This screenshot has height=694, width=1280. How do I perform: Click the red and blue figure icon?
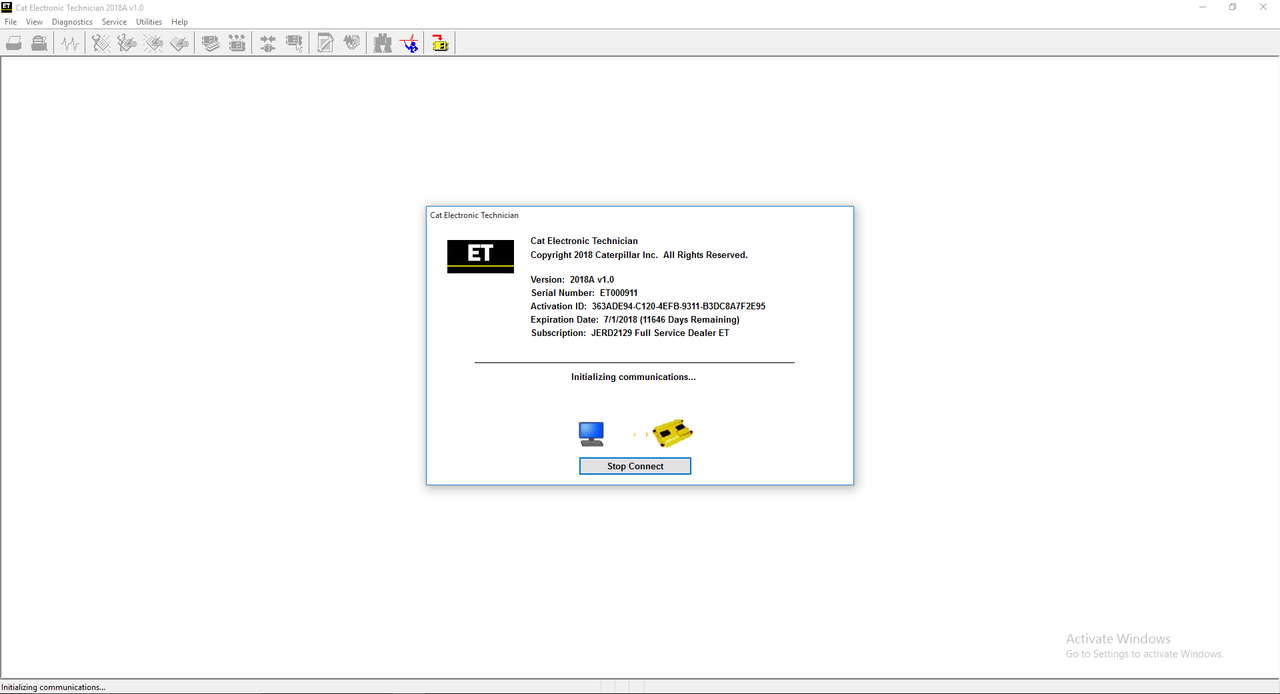point(409,43)
